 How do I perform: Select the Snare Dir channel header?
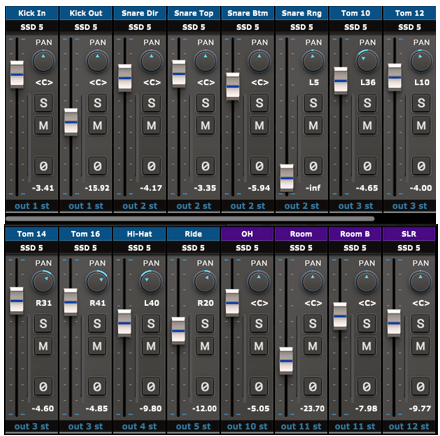140,13
